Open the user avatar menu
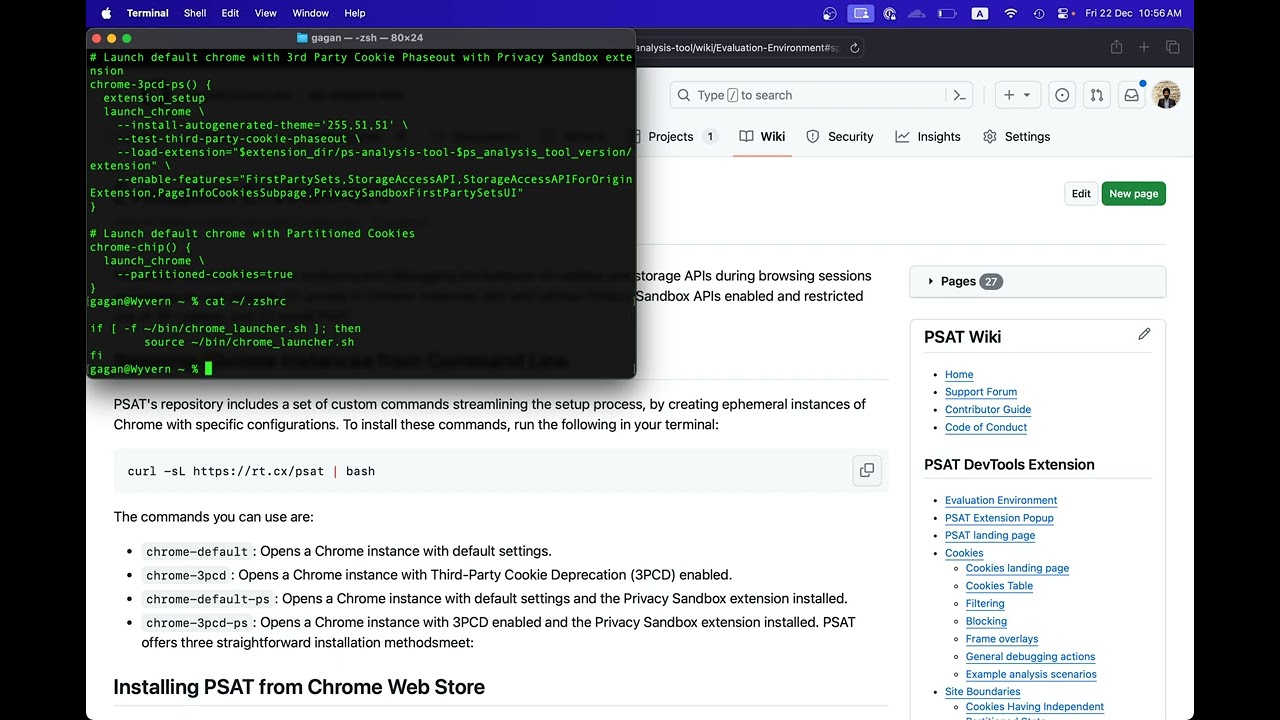The width and height of the screenshot is (1280, 720). 1166,95
